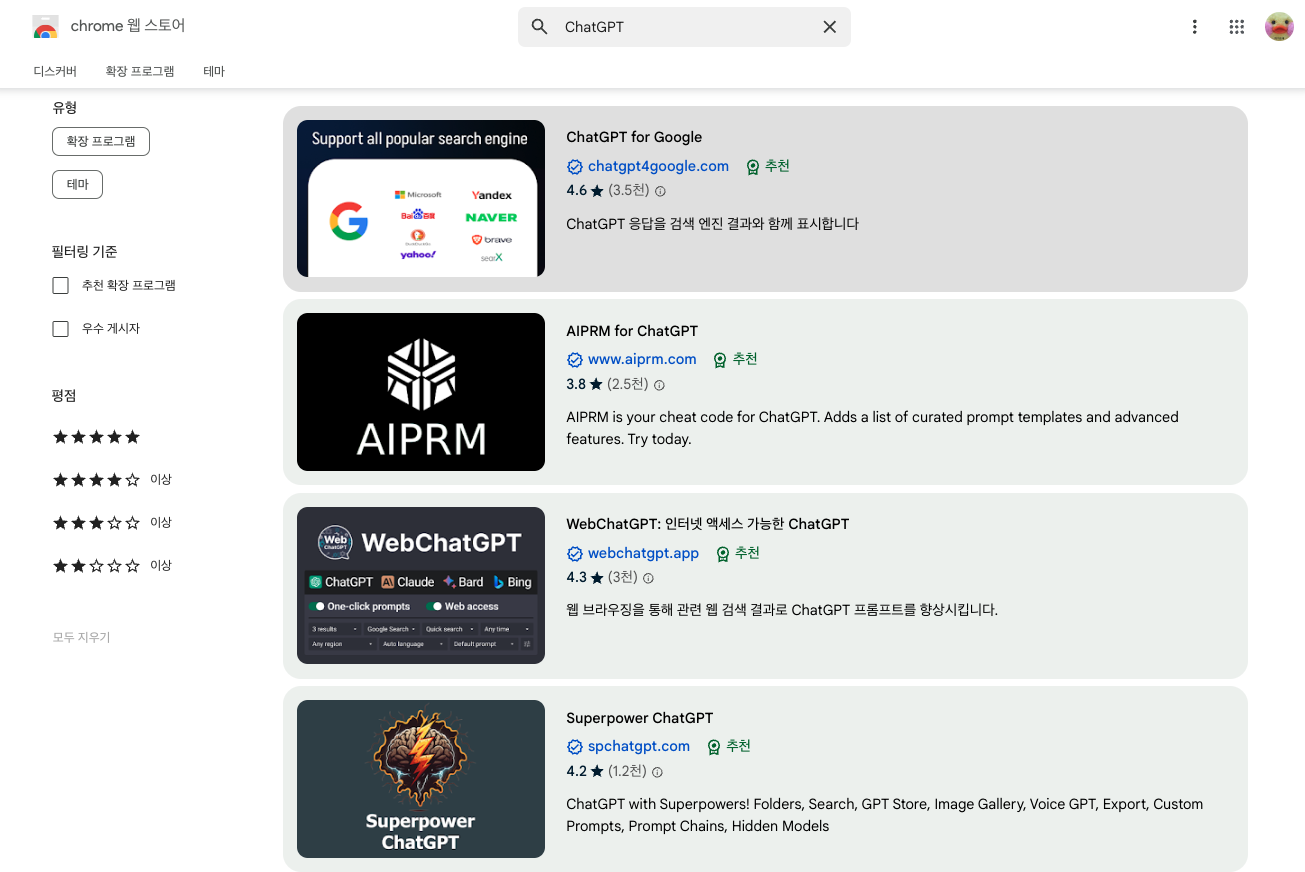Select the 확장 프로그램 type filter chip

click(101, 141)
